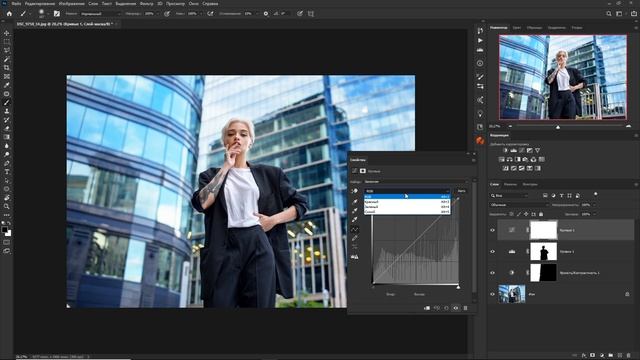Click the Home icon in options bar
Image resolution: width=640 pixels, height=360 pixels.
[x=9, y=13]
